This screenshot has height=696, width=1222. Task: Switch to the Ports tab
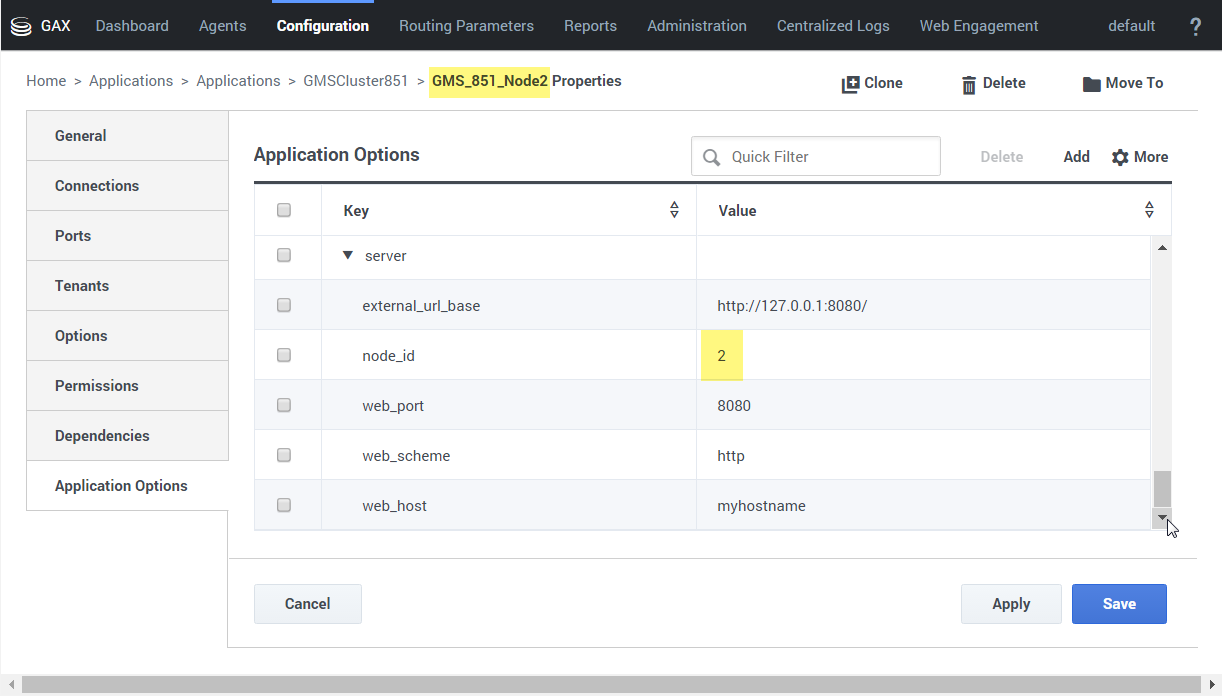pyautogui.click(x=128, y=236)
